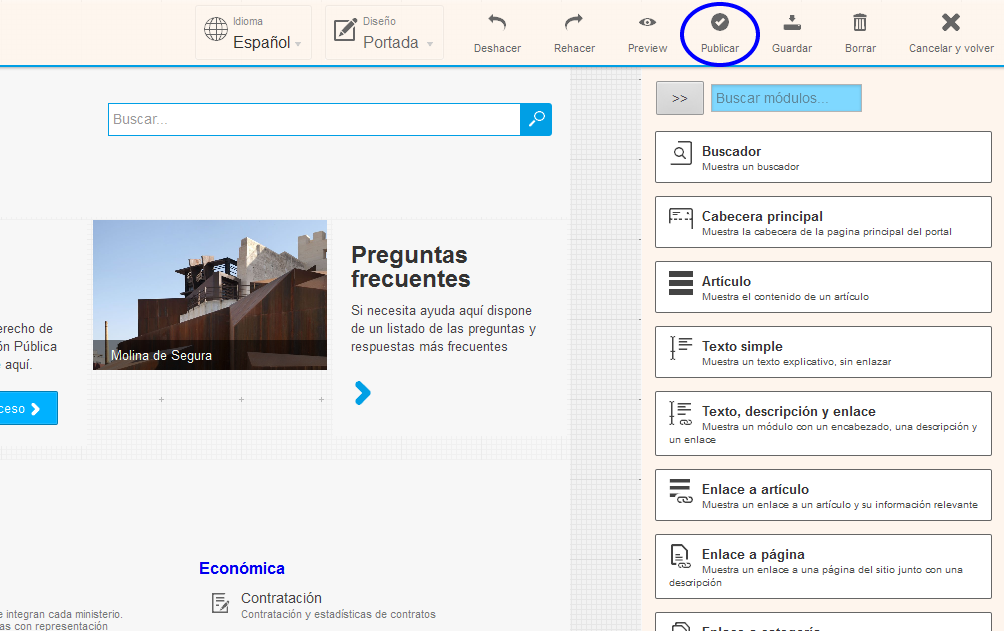Click the Buscar módulos filter field

[786, 98]
